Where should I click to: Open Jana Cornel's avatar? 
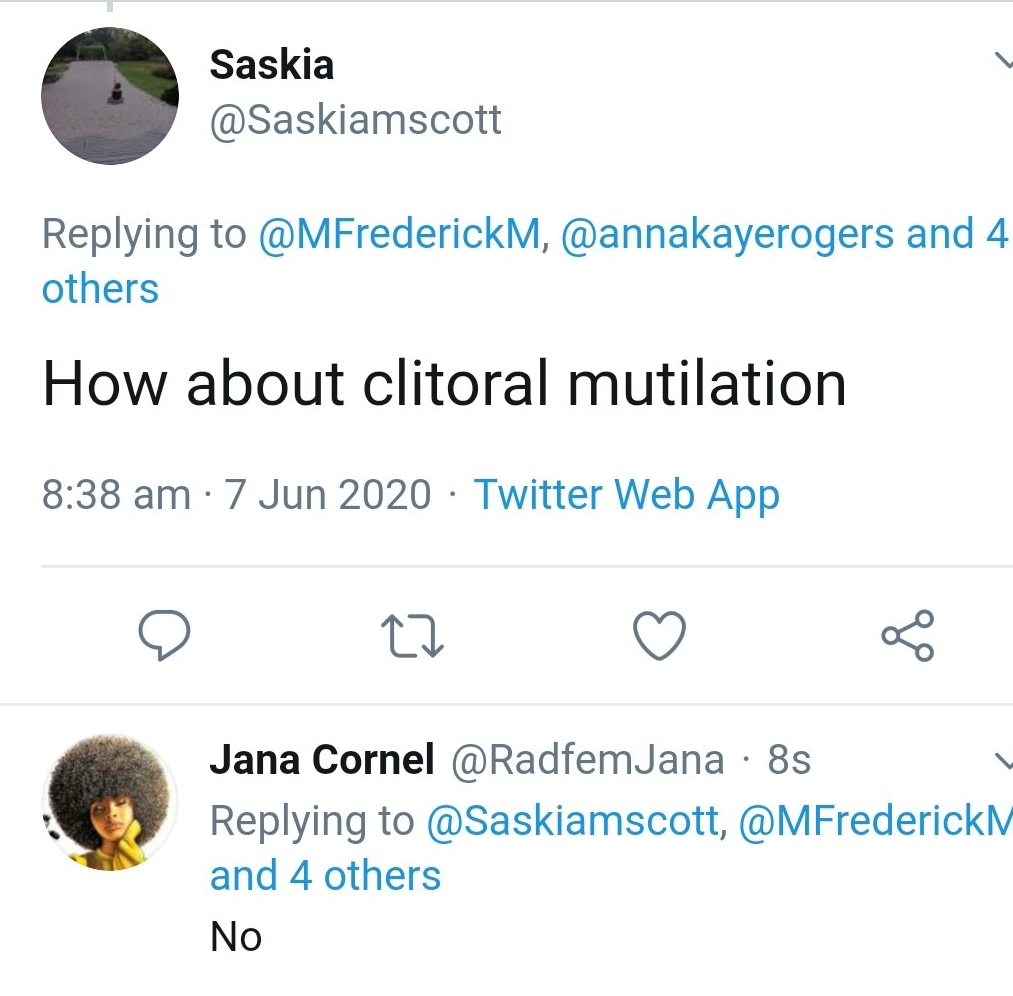(110, 802)
